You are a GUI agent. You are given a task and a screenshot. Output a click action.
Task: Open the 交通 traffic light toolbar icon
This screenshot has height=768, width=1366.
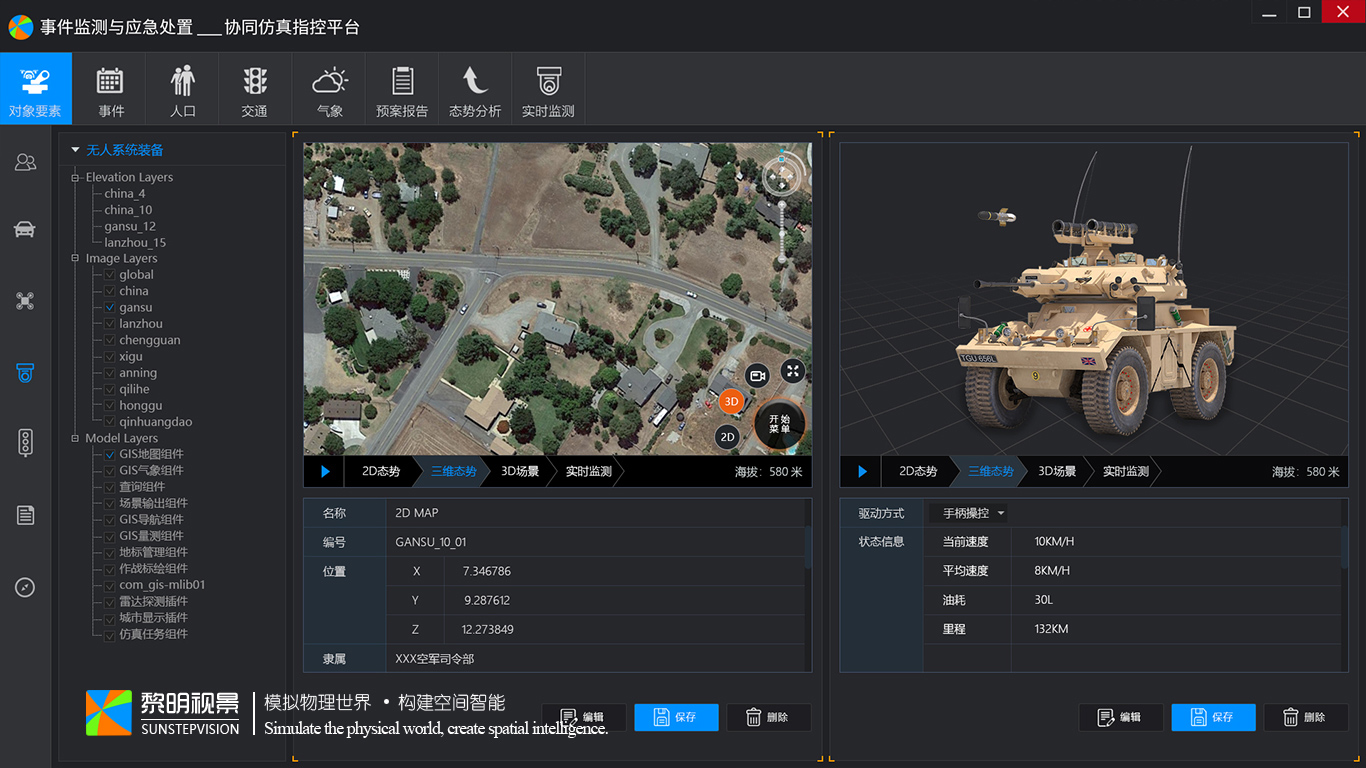coord(255,89)
